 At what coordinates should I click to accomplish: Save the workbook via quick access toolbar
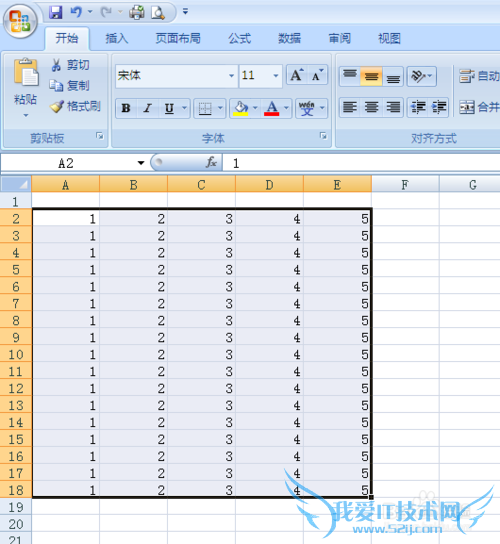tap(55, 12)
